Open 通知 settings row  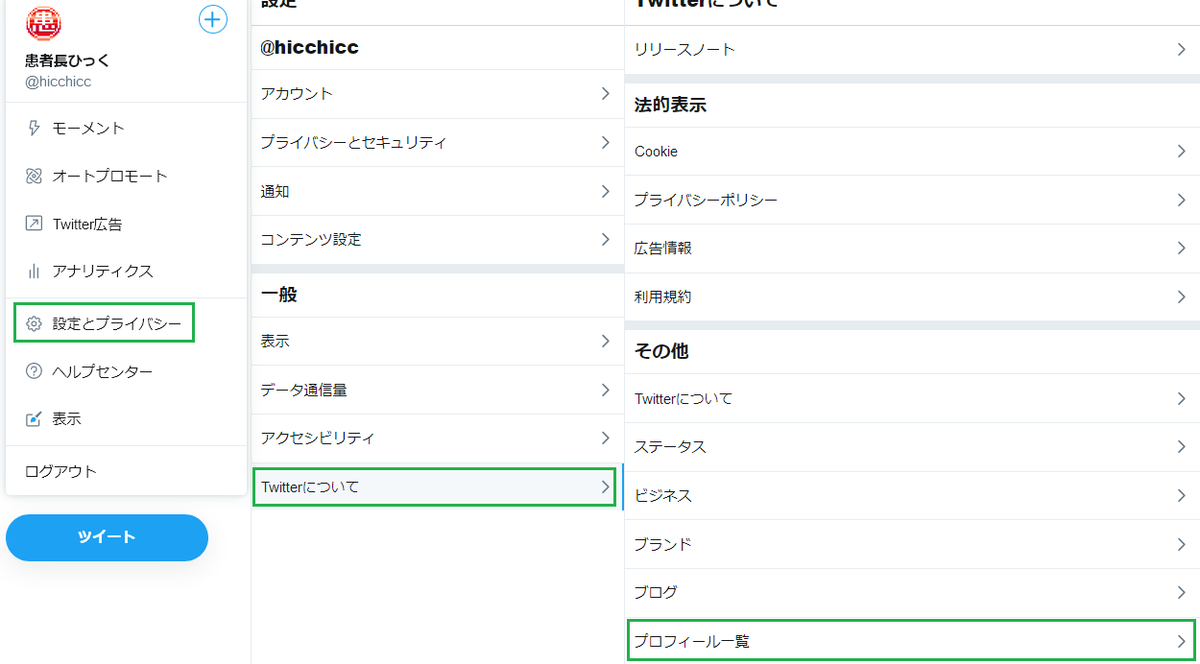437,191
